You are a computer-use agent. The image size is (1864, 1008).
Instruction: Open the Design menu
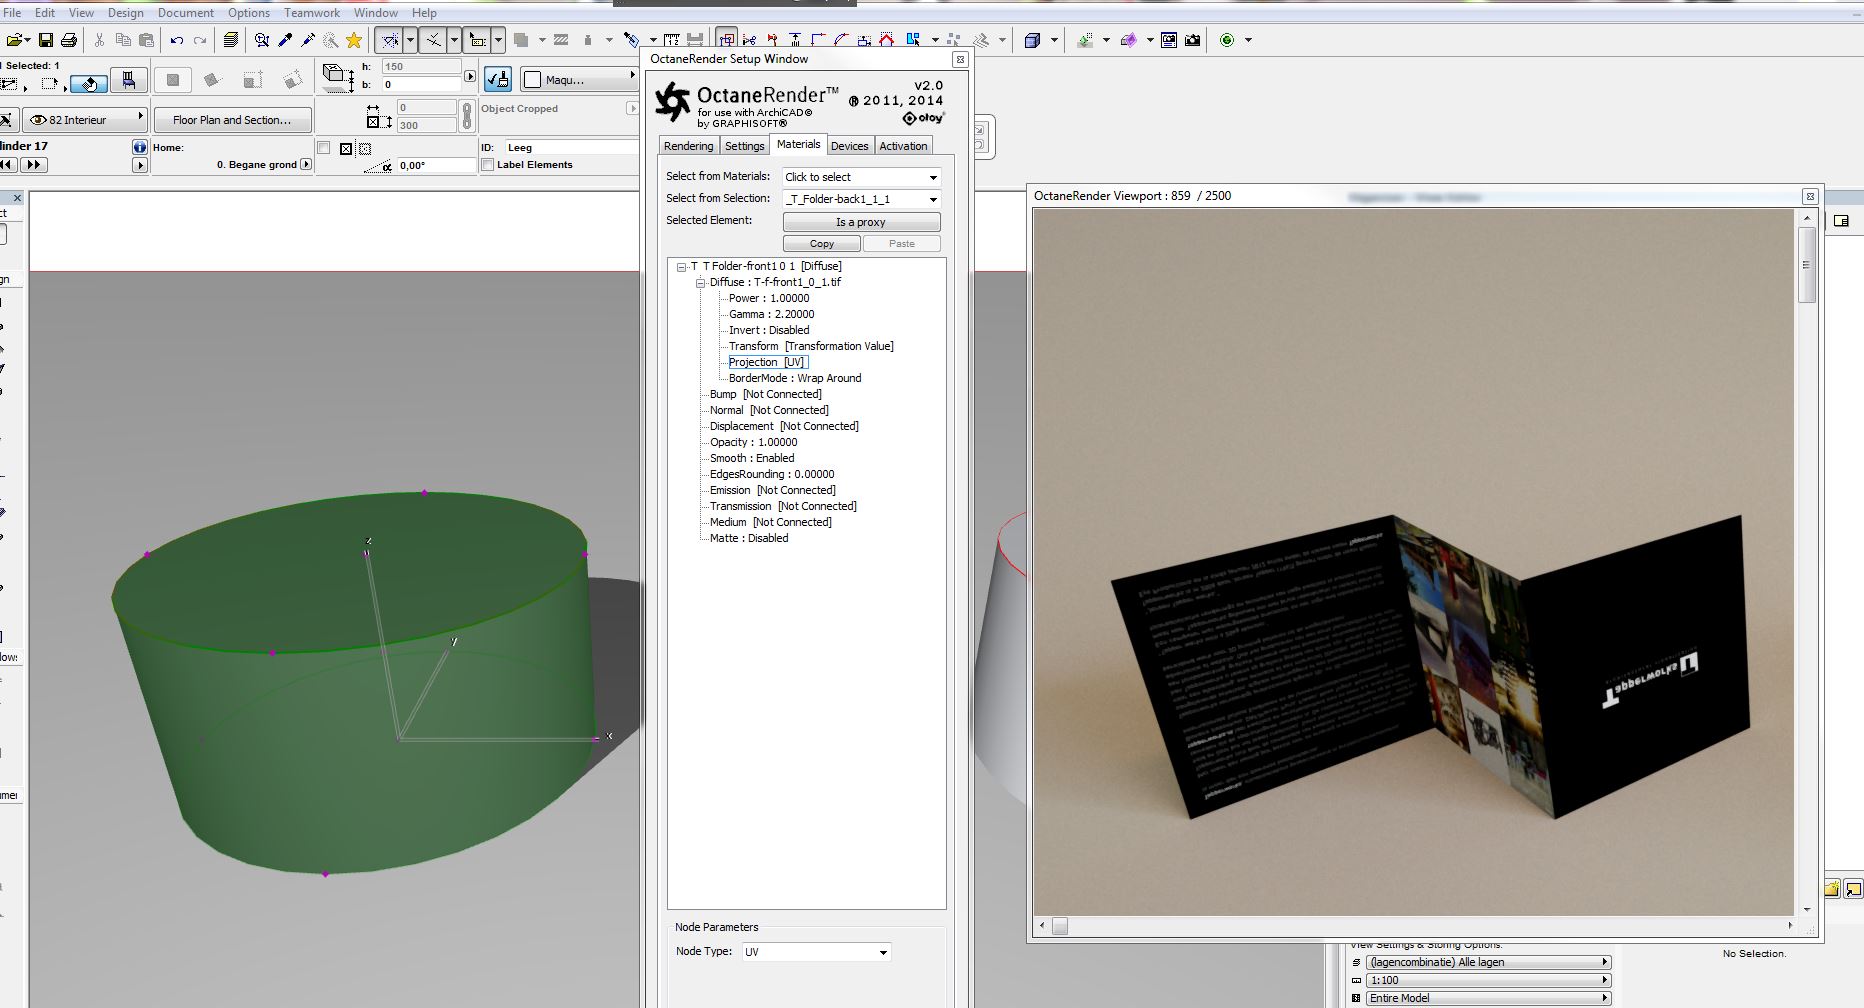point(125,13)
